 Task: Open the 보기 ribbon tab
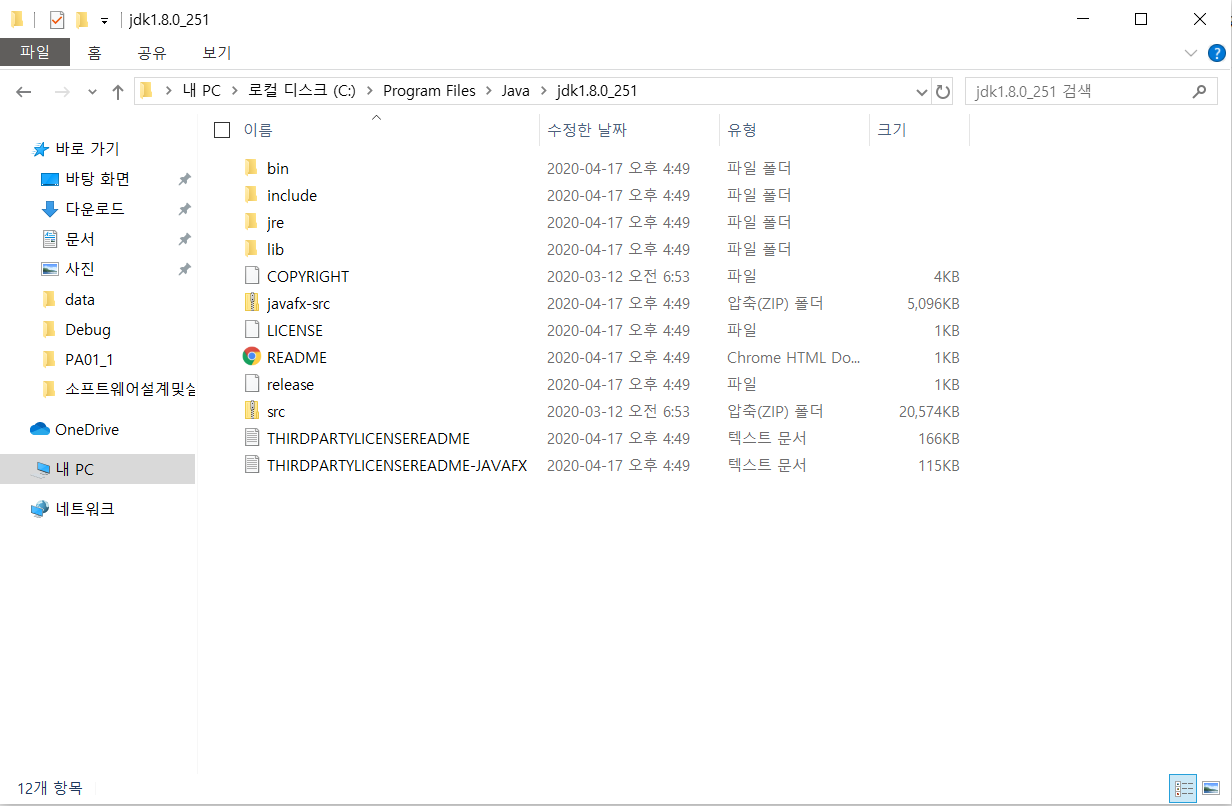click(x=217, y=53)
